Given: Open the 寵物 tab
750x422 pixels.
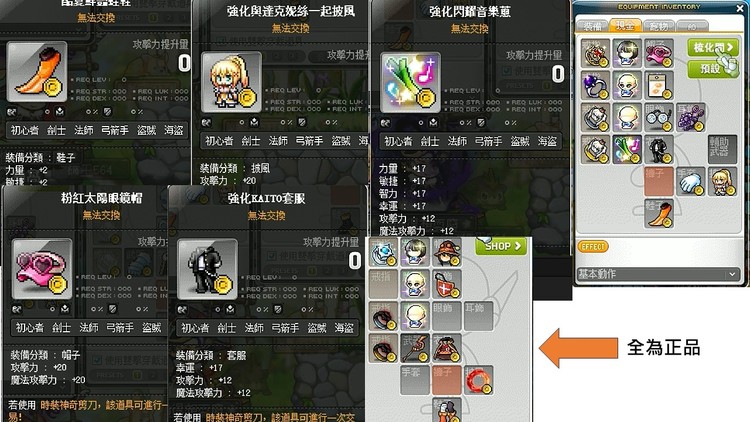Looking at the screenshot, I should click(x=659, y=26).
